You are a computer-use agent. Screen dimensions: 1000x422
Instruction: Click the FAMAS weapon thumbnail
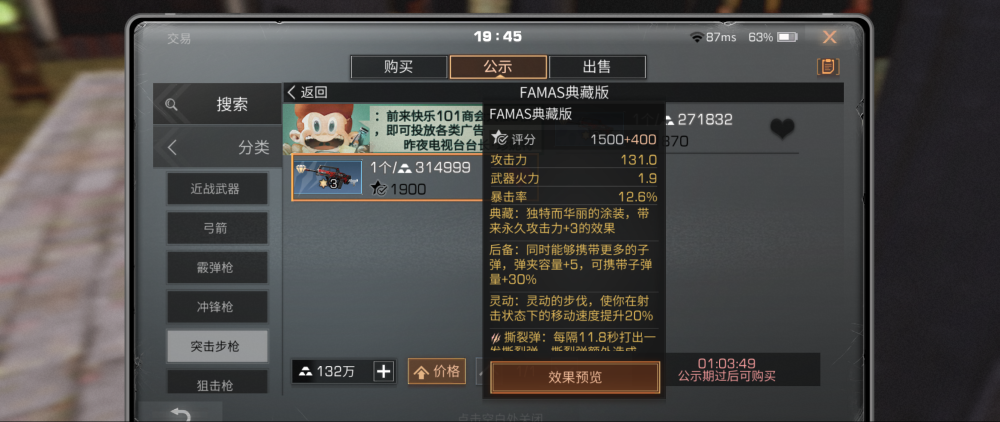coord(328,177)
